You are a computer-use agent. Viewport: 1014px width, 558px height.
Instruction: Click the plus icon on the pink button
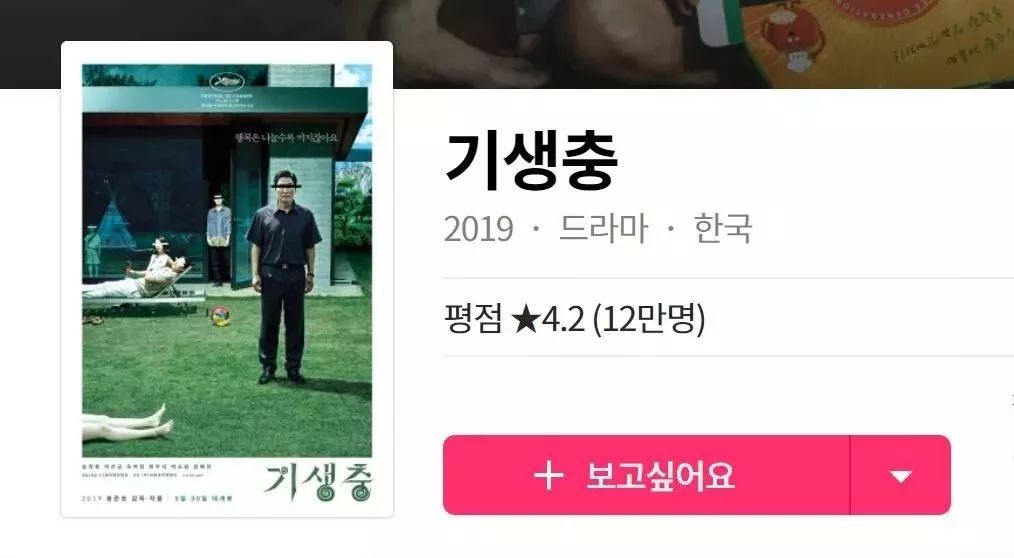pos(548,476)
